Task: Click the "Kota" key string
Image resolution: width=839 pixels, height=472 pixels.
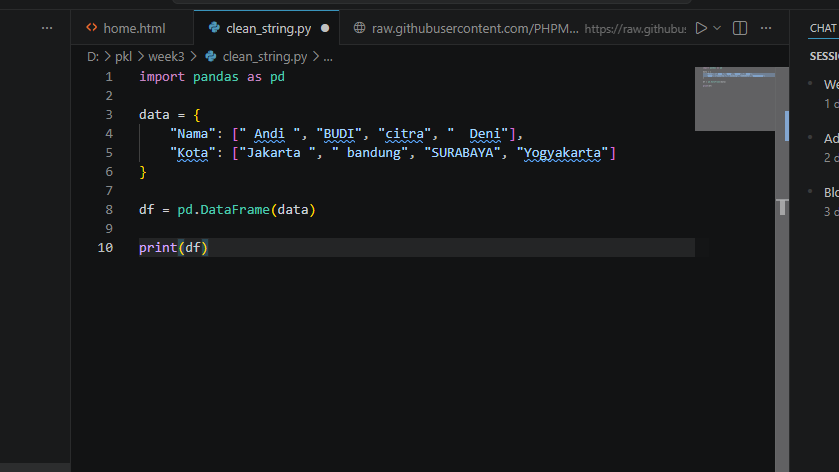Action: pyautogui.click(x=193, y=153)
